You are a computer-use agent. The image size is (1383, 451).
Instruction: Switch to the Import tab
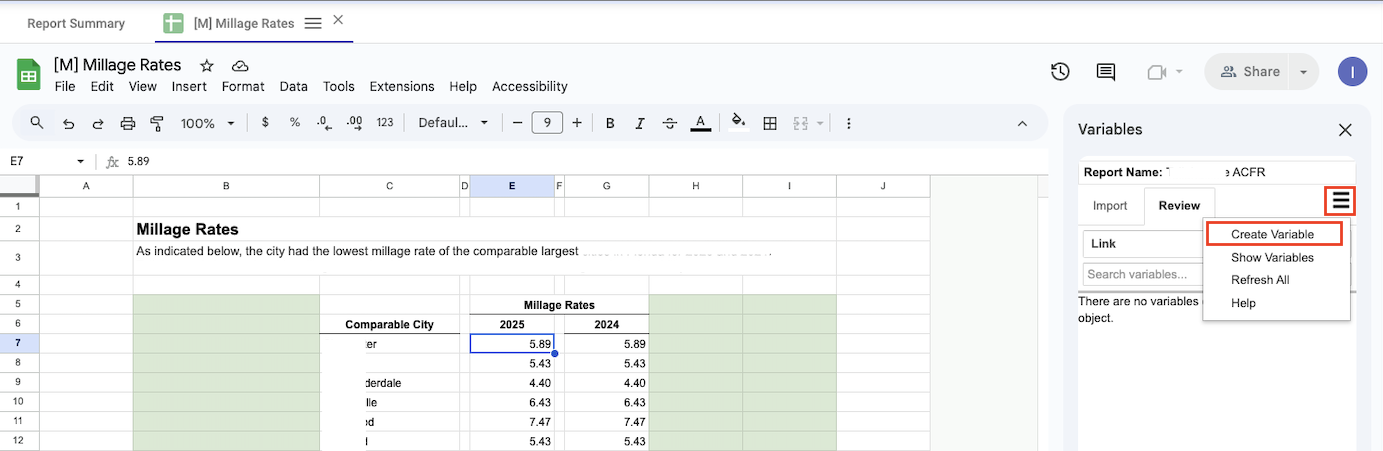(1110, 205)
